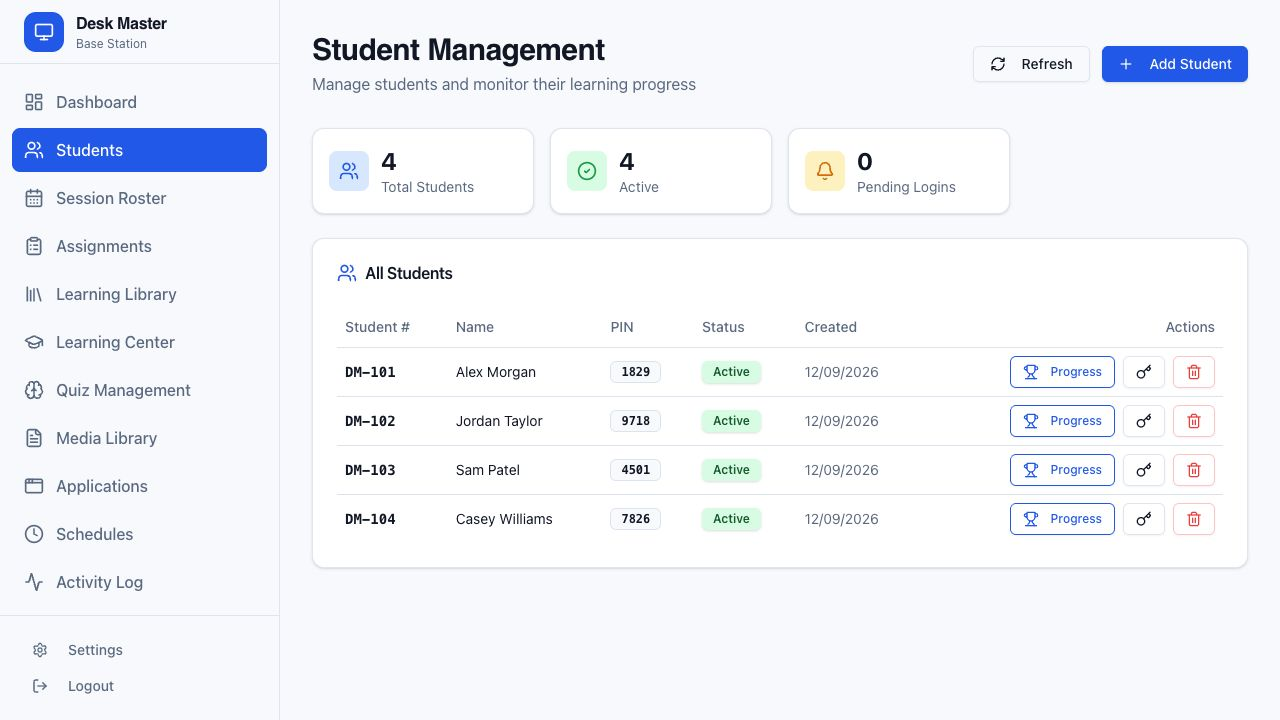Click student number DM-103
Viewport: 1280px width, 720px height.
(x=370, y=470)
